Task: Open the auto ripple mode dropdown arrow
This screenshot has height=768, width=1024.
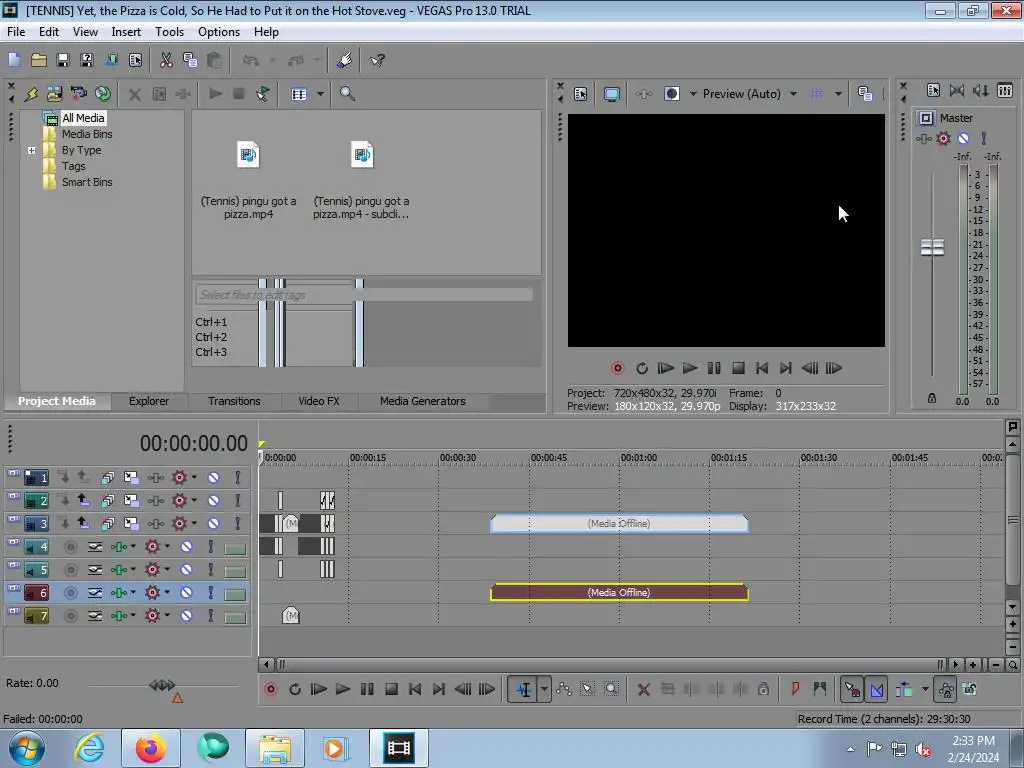Action: pos(925,689)
